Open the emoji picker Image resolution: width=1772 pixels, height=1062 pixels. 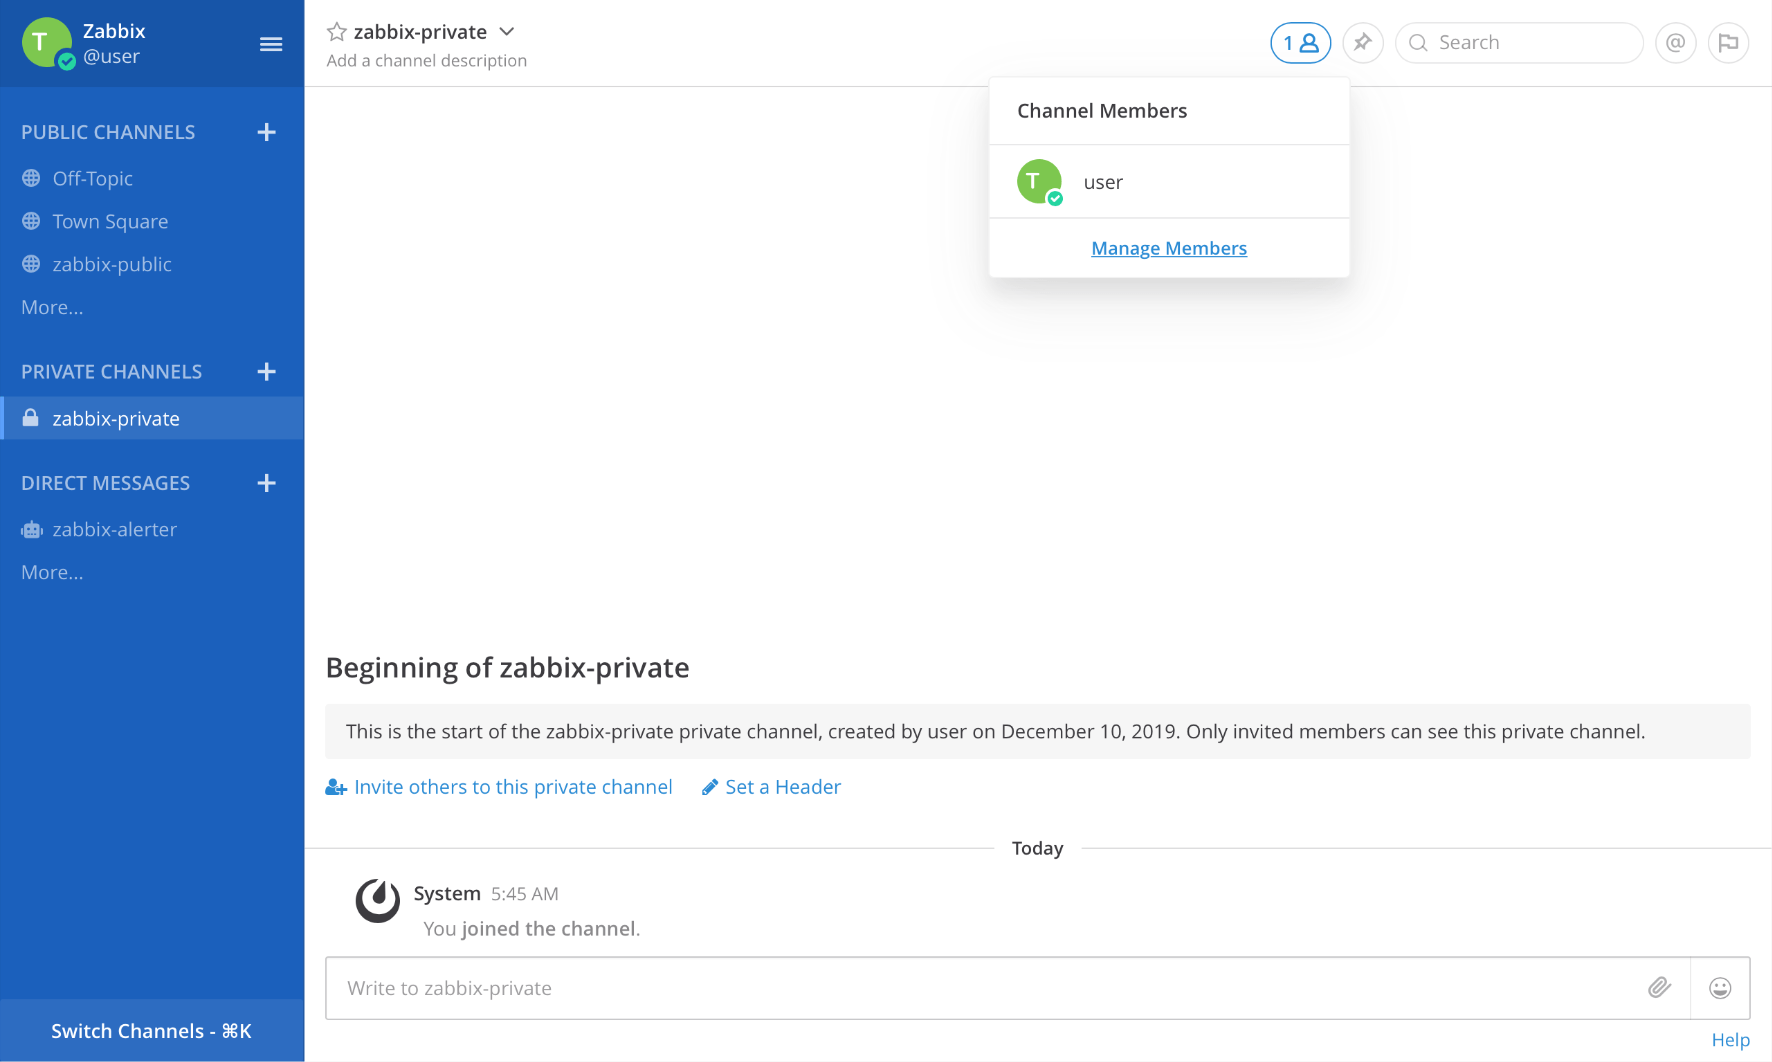[1720, 988]
